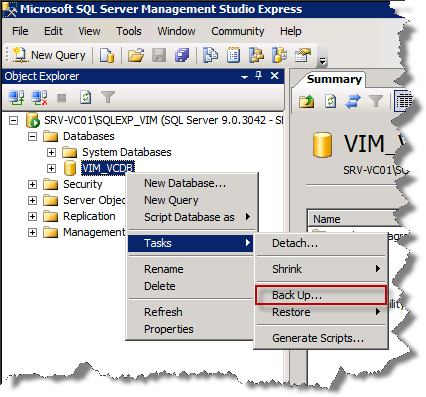
Task: Click Object Explorer filter funnel icon
Action: [x=108, y=98]
